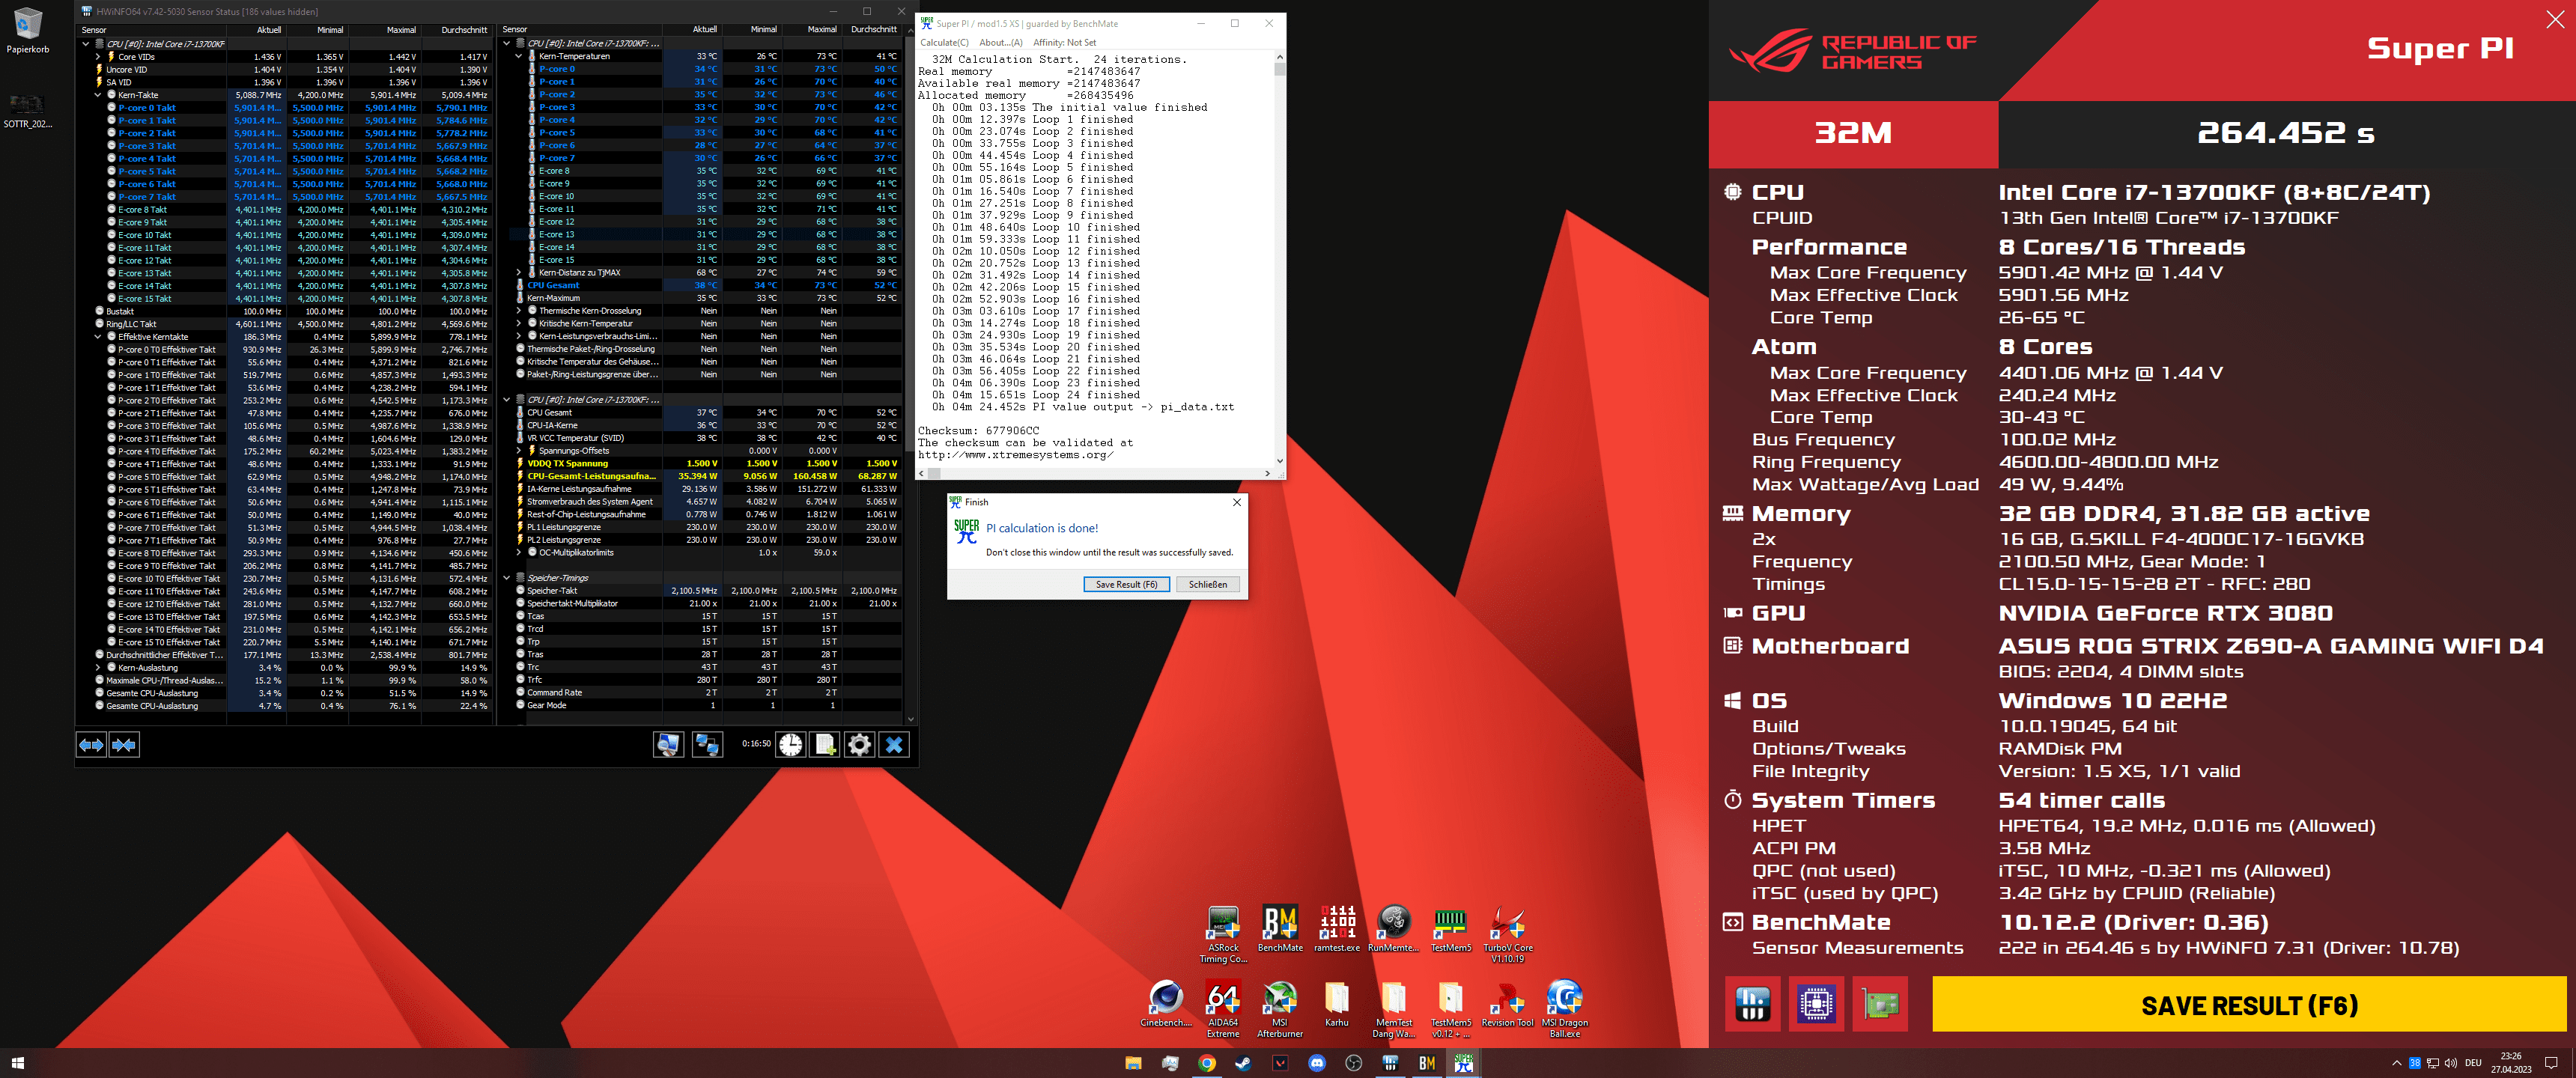Screen dimensions: 2576x1078
Task: Open GPU-Z card icon in BenchMate panel
Action: 1880,1004
